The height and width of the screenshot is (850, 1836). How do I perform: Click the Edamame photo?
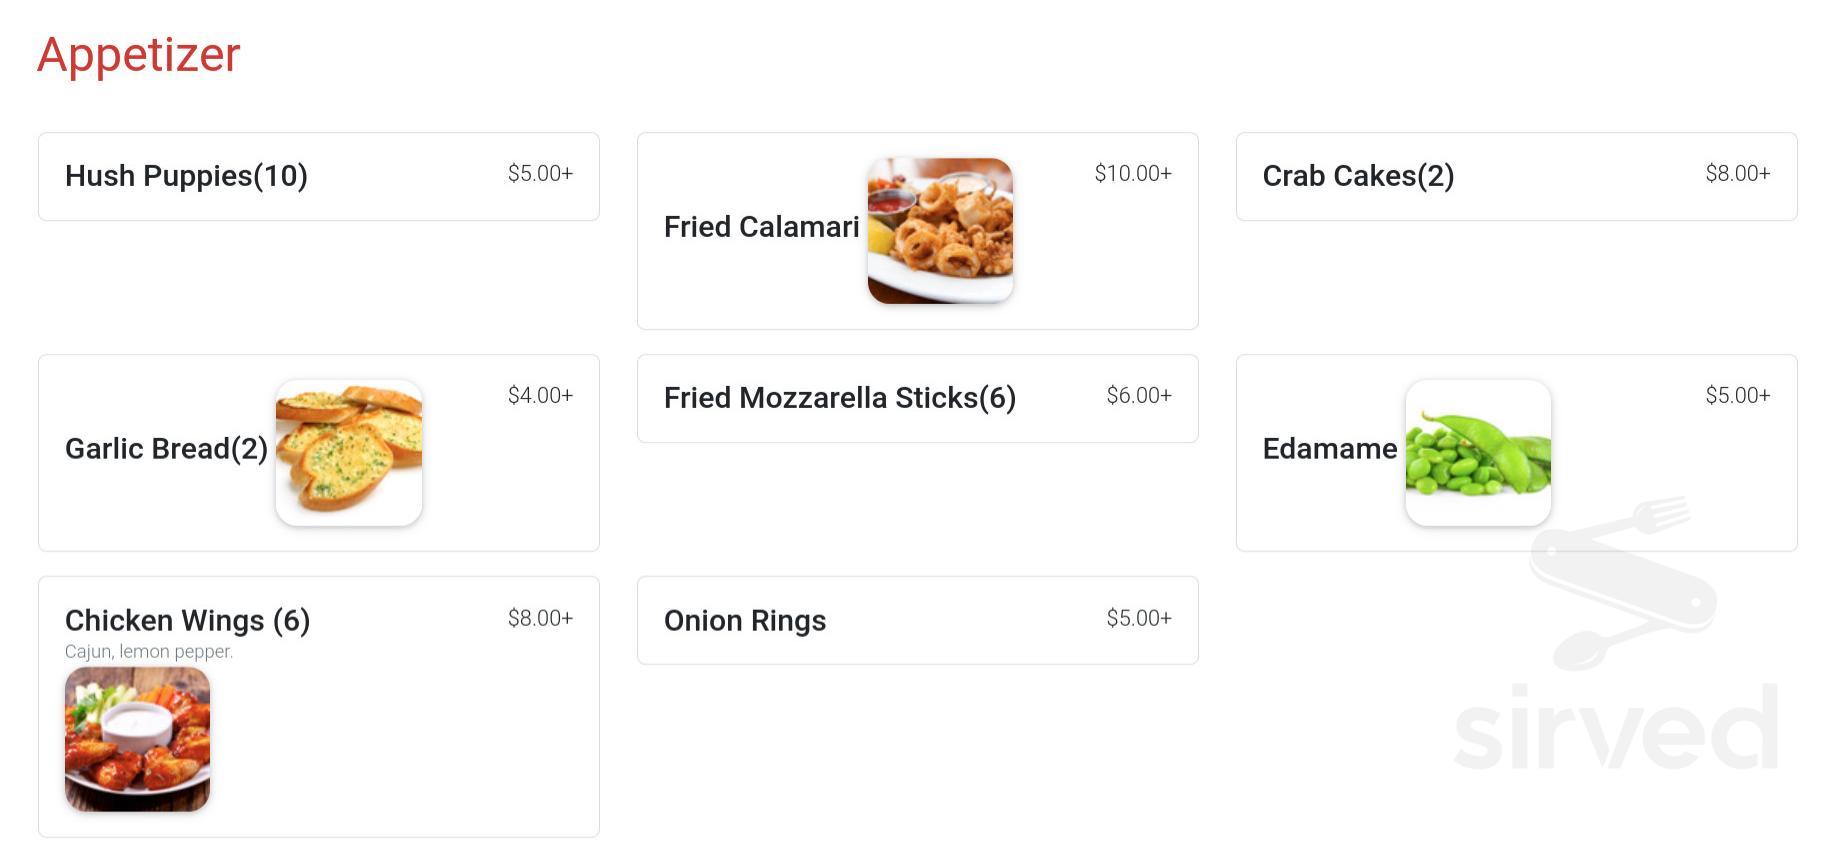pos(1478,452)
